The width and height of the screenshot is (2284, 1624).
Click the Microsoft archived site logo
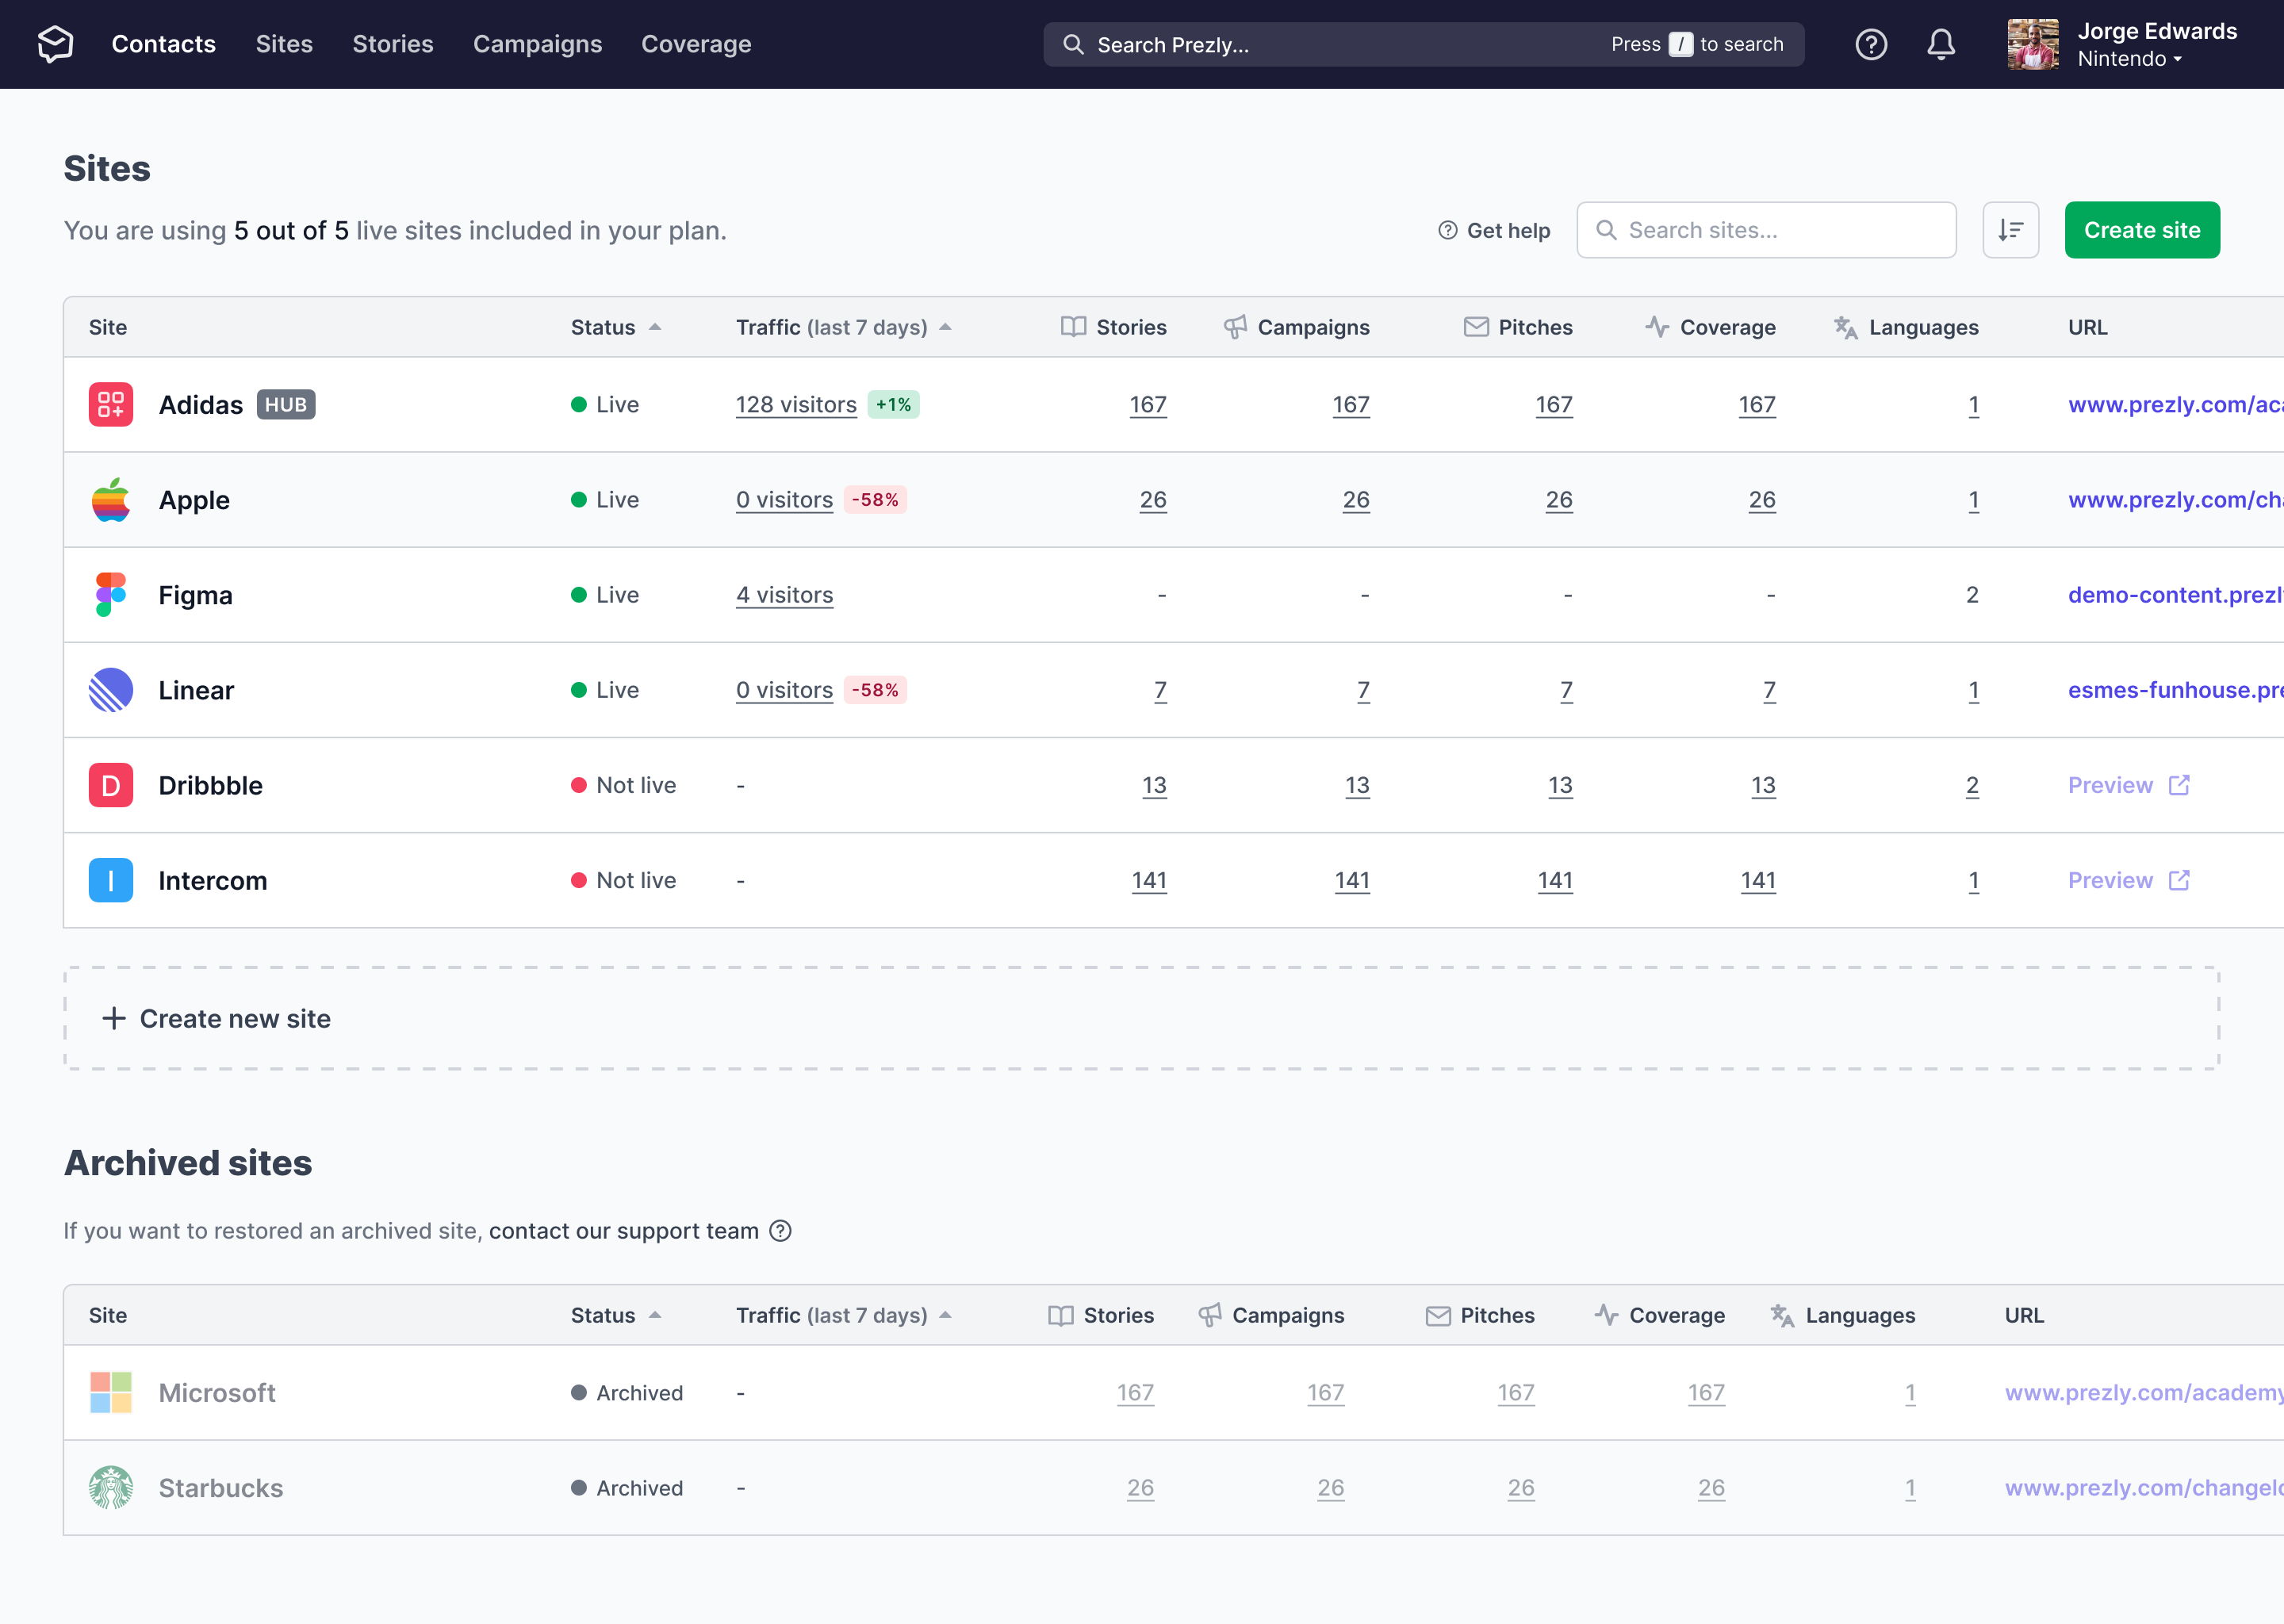tap(111, 1392)
